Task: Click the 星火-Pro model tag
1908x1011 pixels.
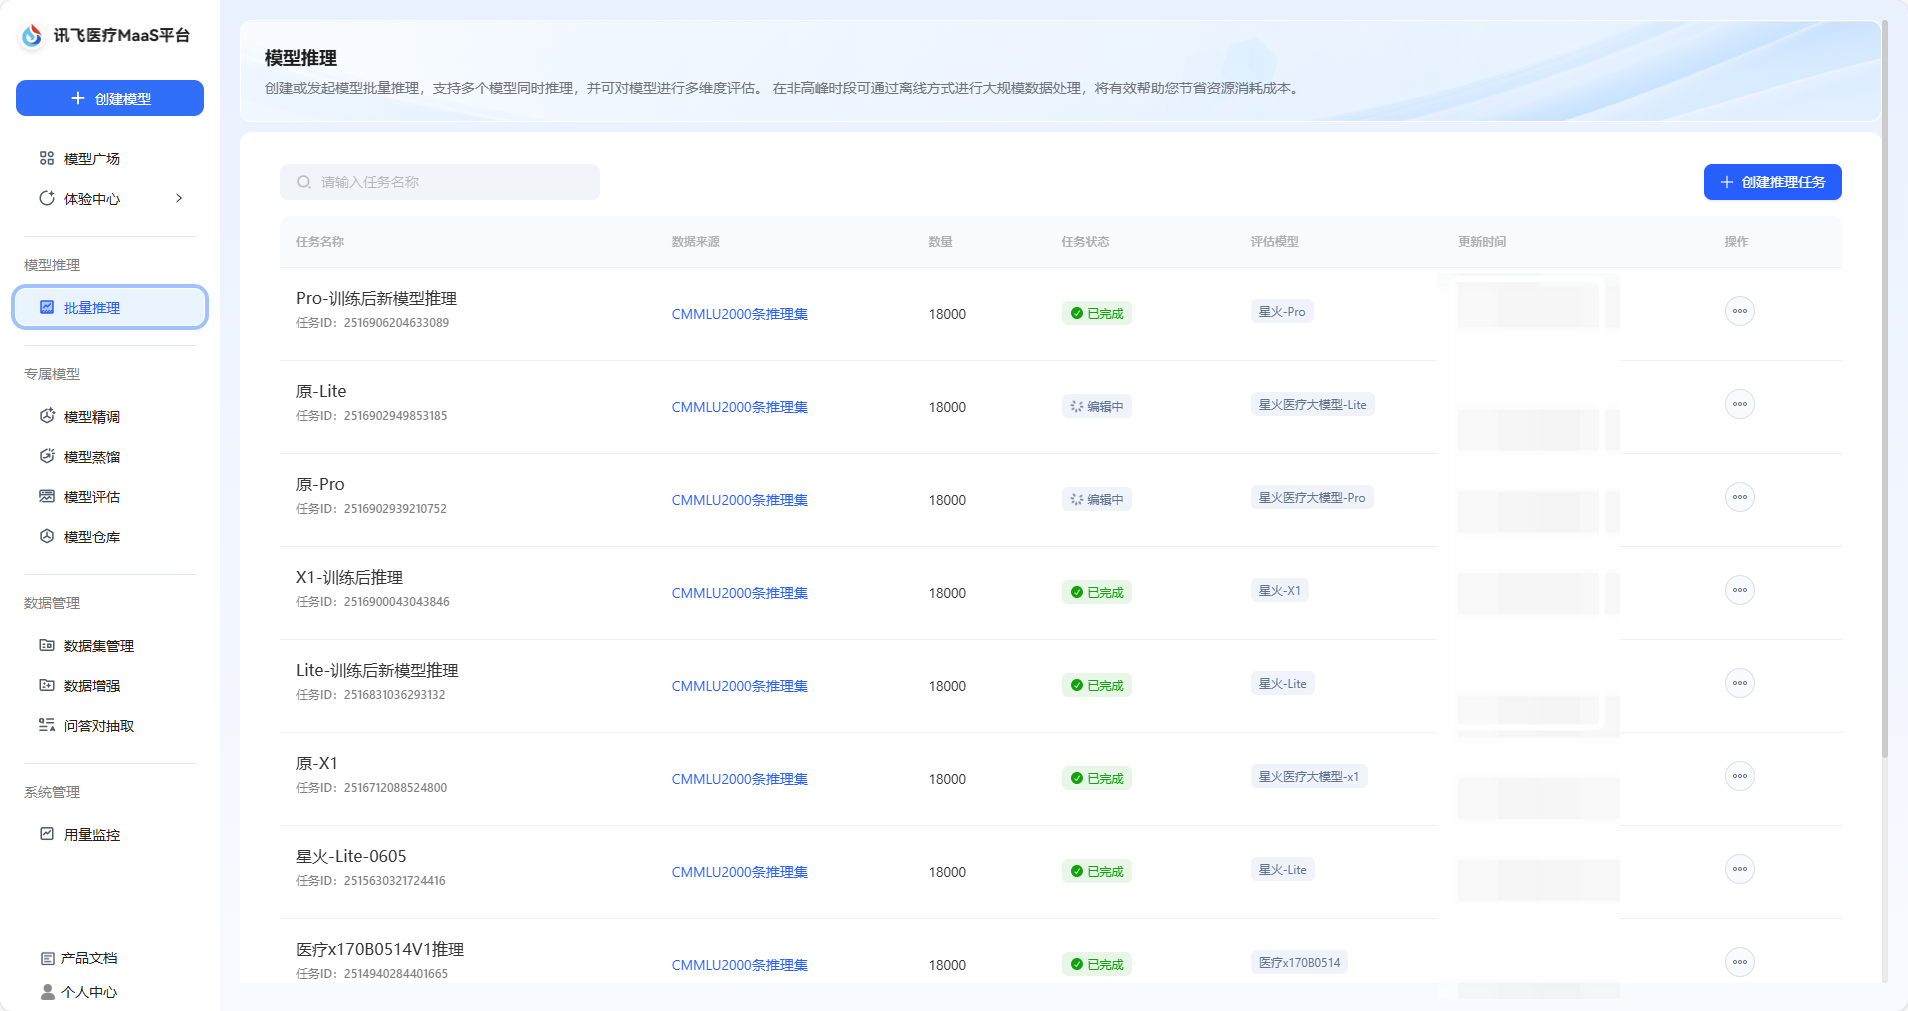Action: (1282, 312)
